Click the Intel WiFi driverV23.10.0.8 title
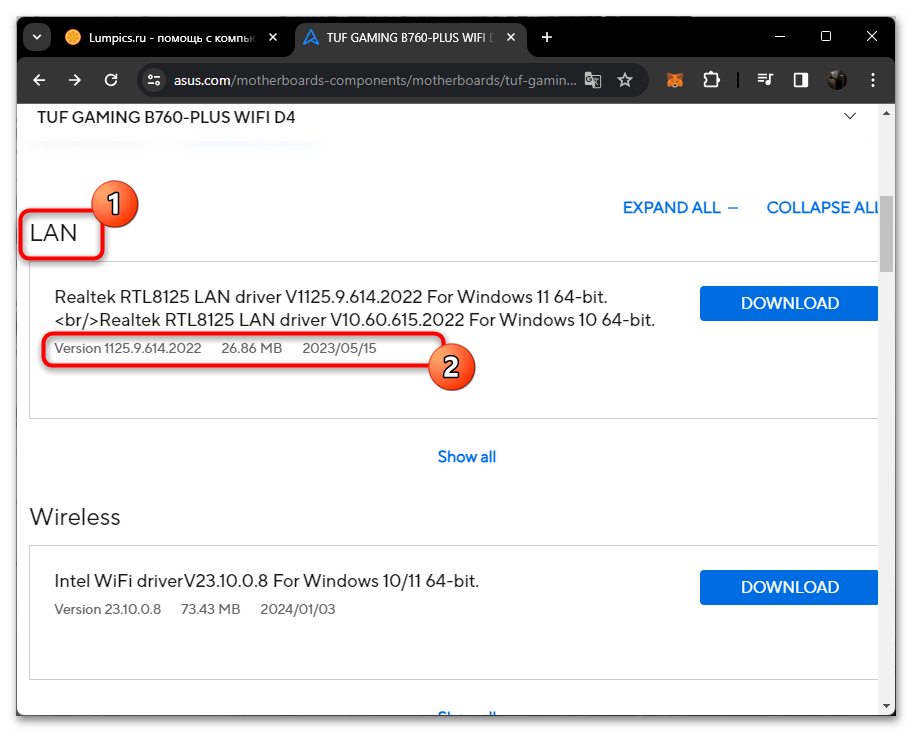 (266, 581)
